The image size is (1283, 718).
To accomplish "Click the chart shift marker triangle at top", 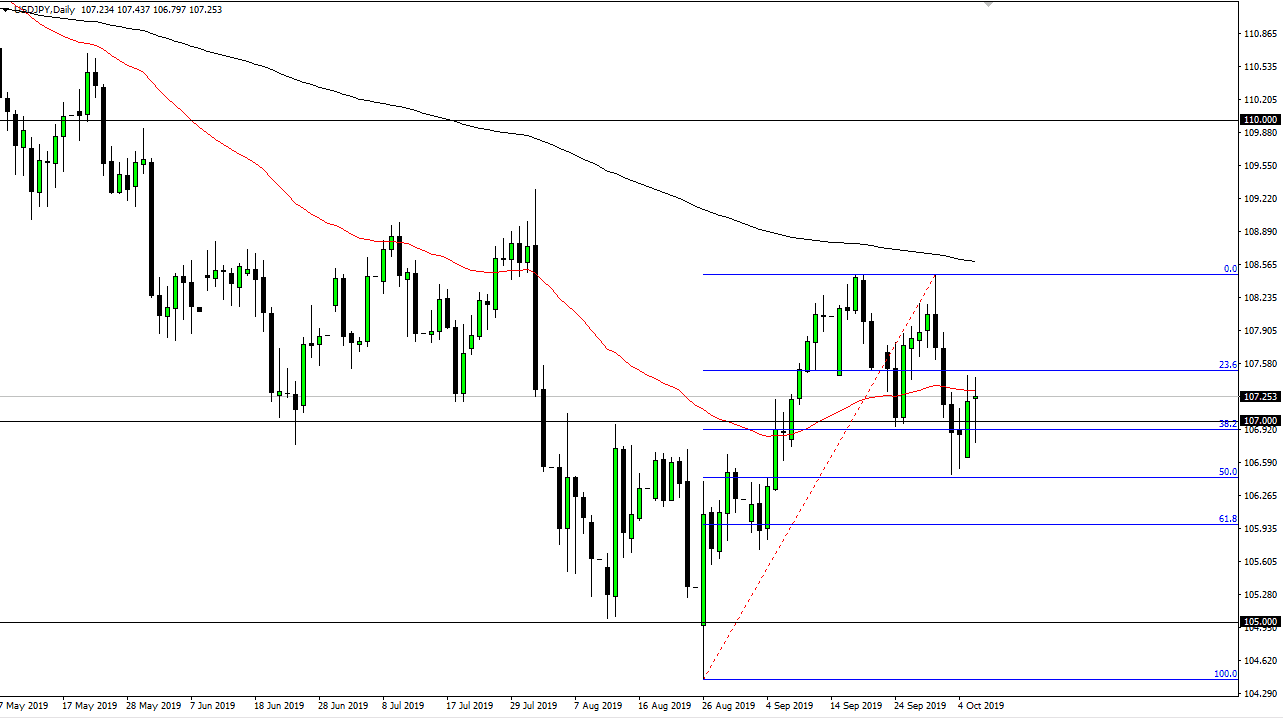I will (x=989, y=4).
